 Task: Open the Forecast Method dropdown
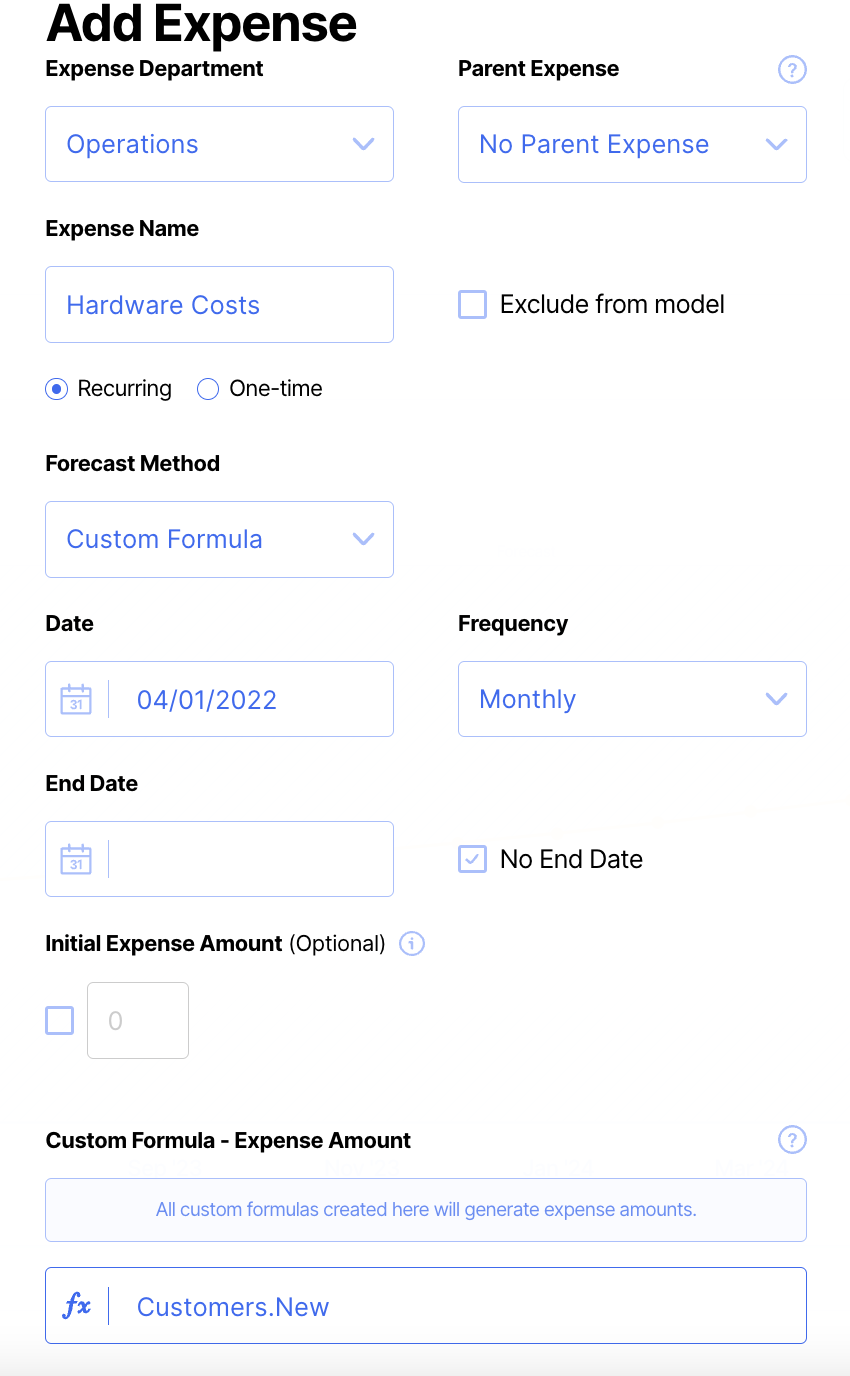[219, 539]
